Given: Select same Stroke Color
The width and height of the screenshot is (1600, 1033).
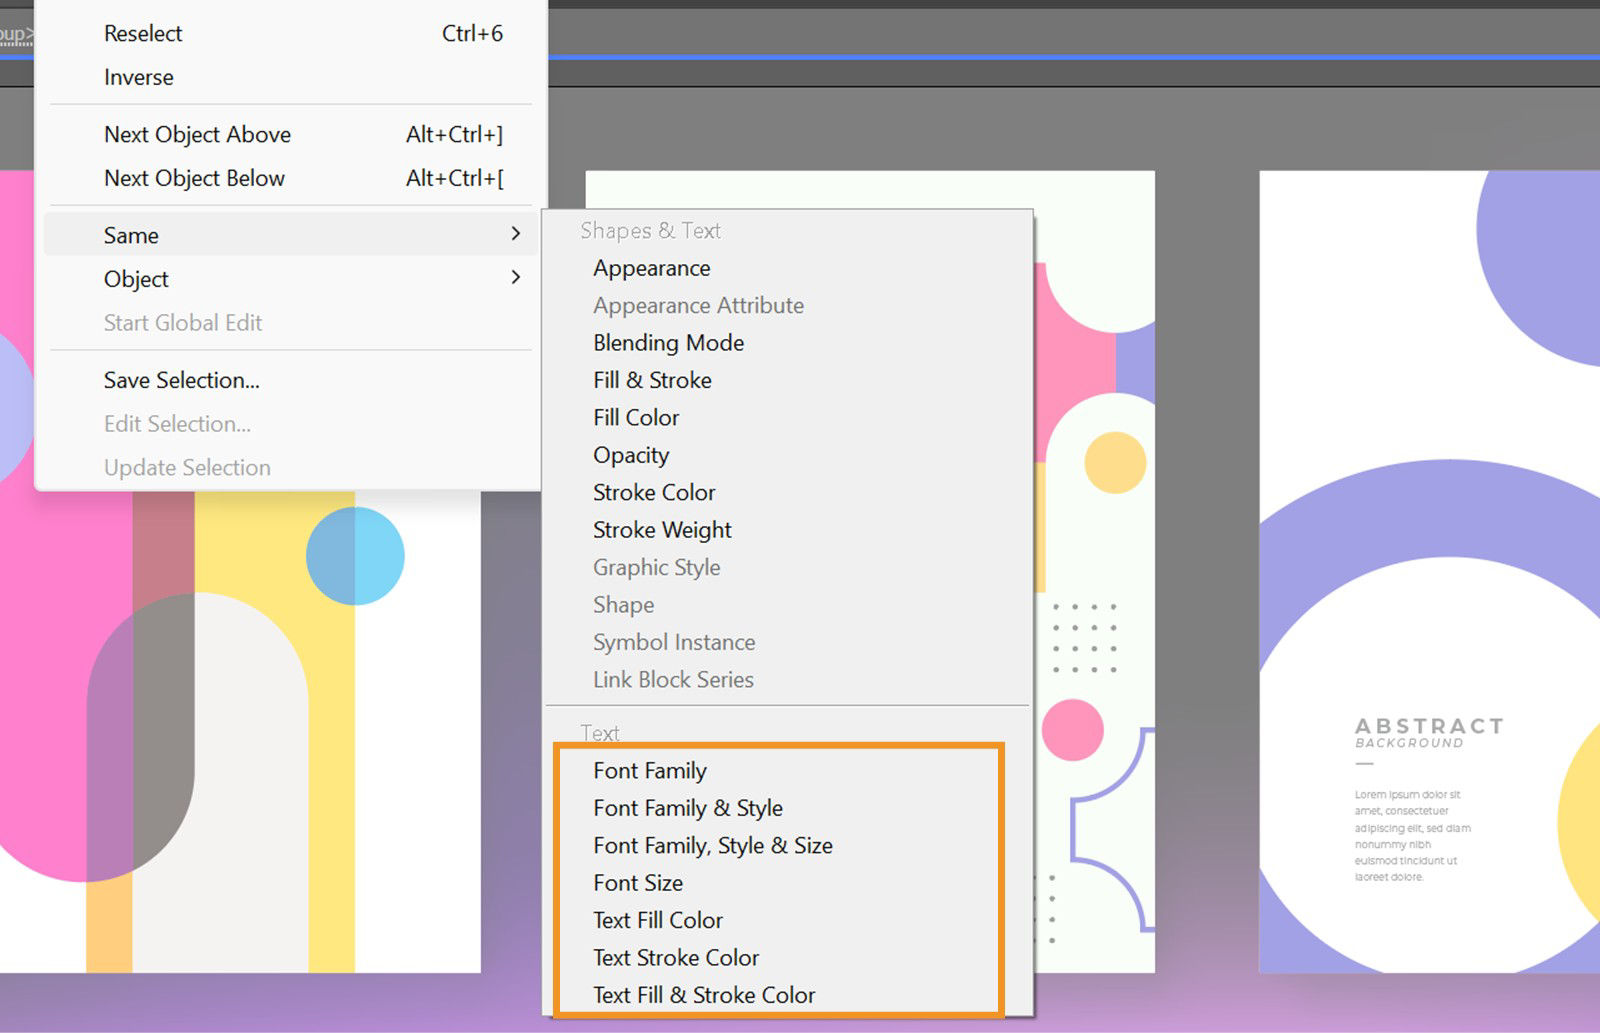Looking at the screenshot, I should (653, 492).
